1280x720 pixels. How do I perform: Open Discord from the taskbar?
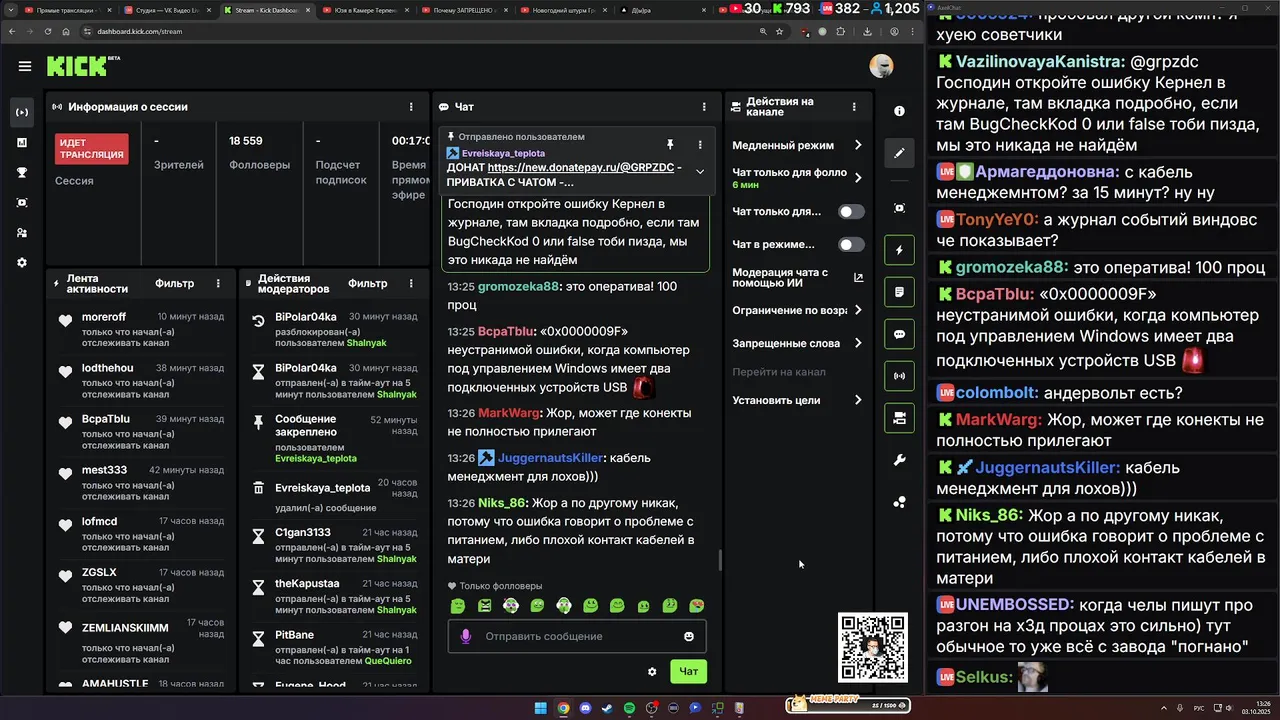pos(585,708)
